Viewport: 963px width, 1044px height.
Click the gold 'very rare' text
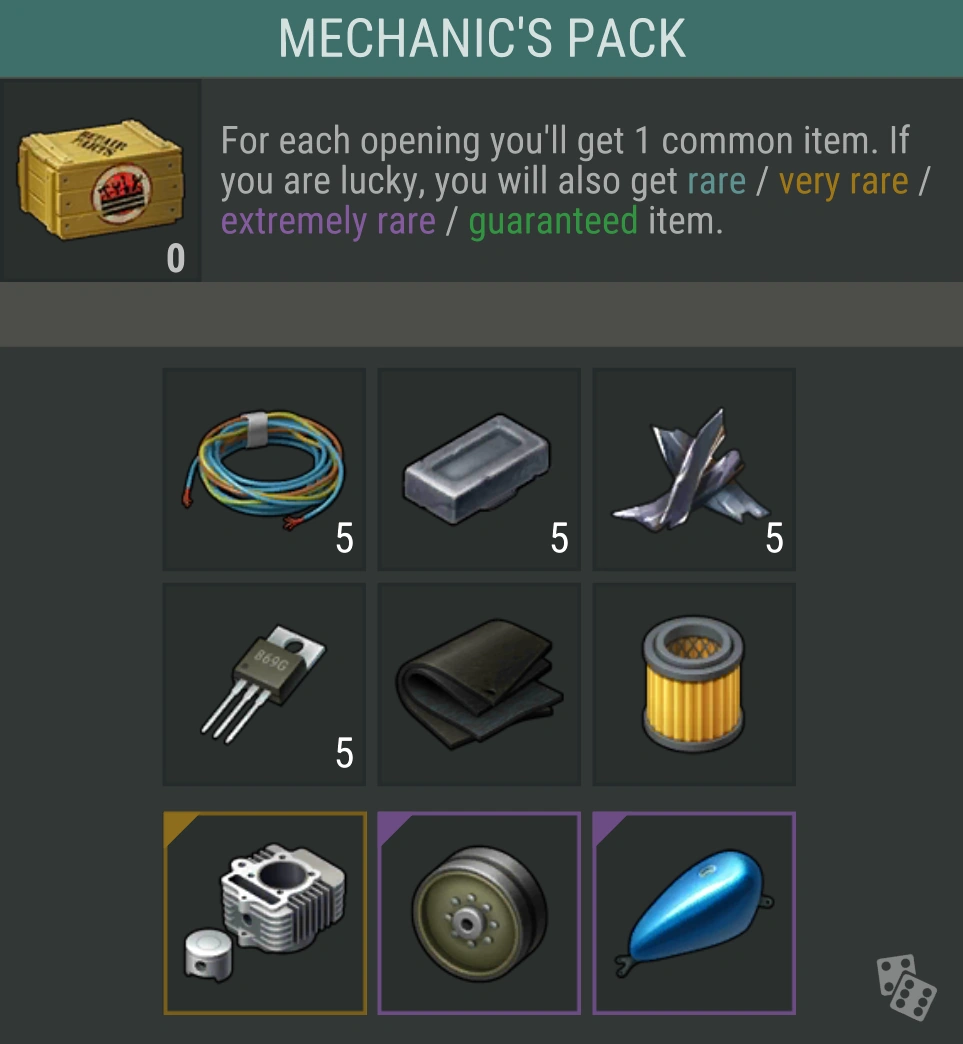tap(843, 181)
